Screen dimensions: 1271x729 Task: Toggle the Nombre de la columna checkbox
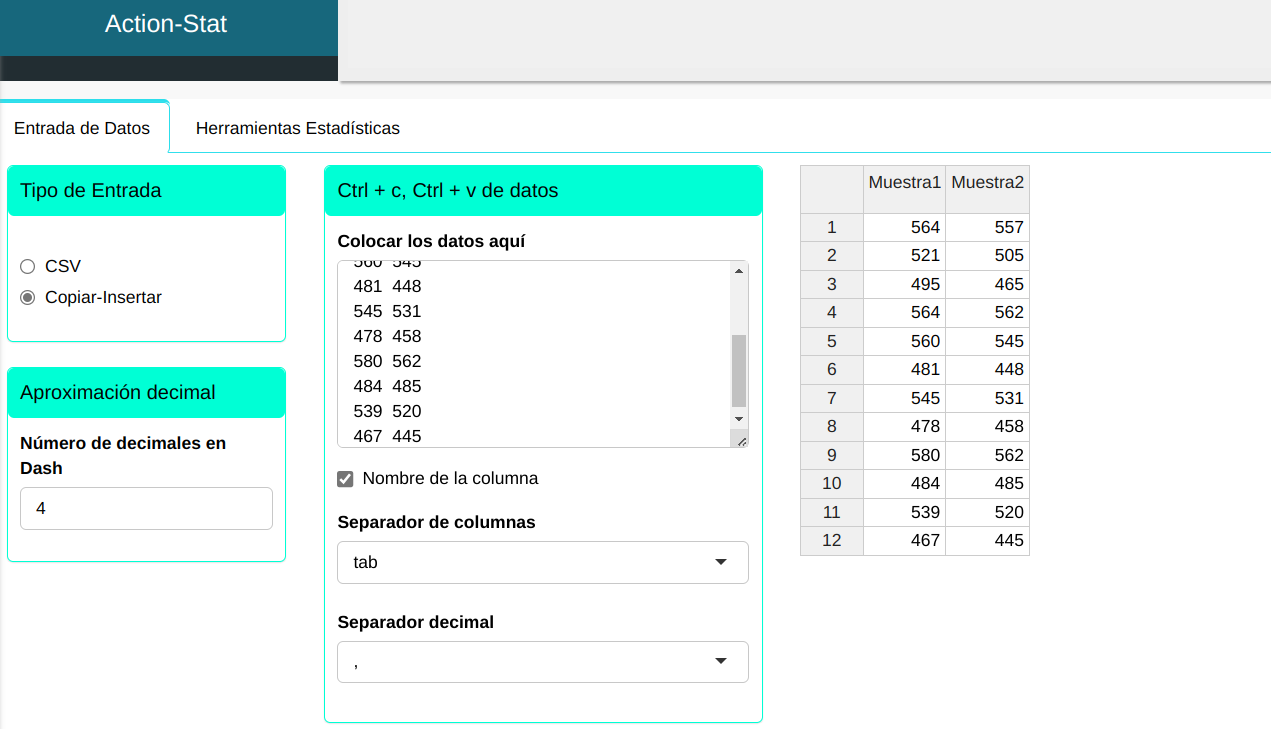click(345, 479)
